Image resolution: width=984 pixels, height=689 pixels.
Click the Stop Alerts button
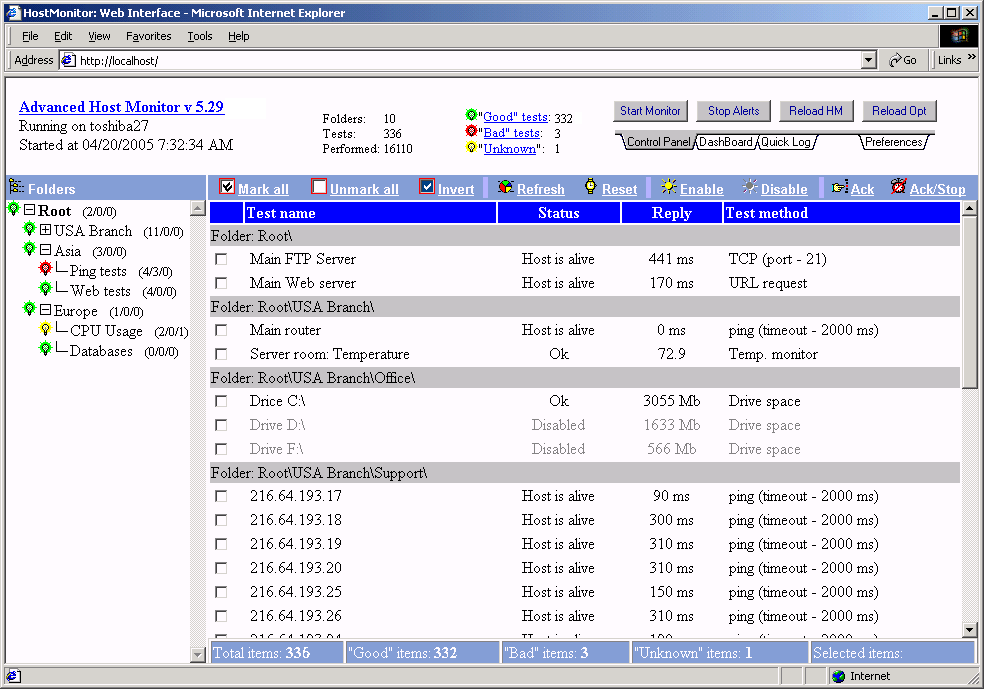point(734,111)
